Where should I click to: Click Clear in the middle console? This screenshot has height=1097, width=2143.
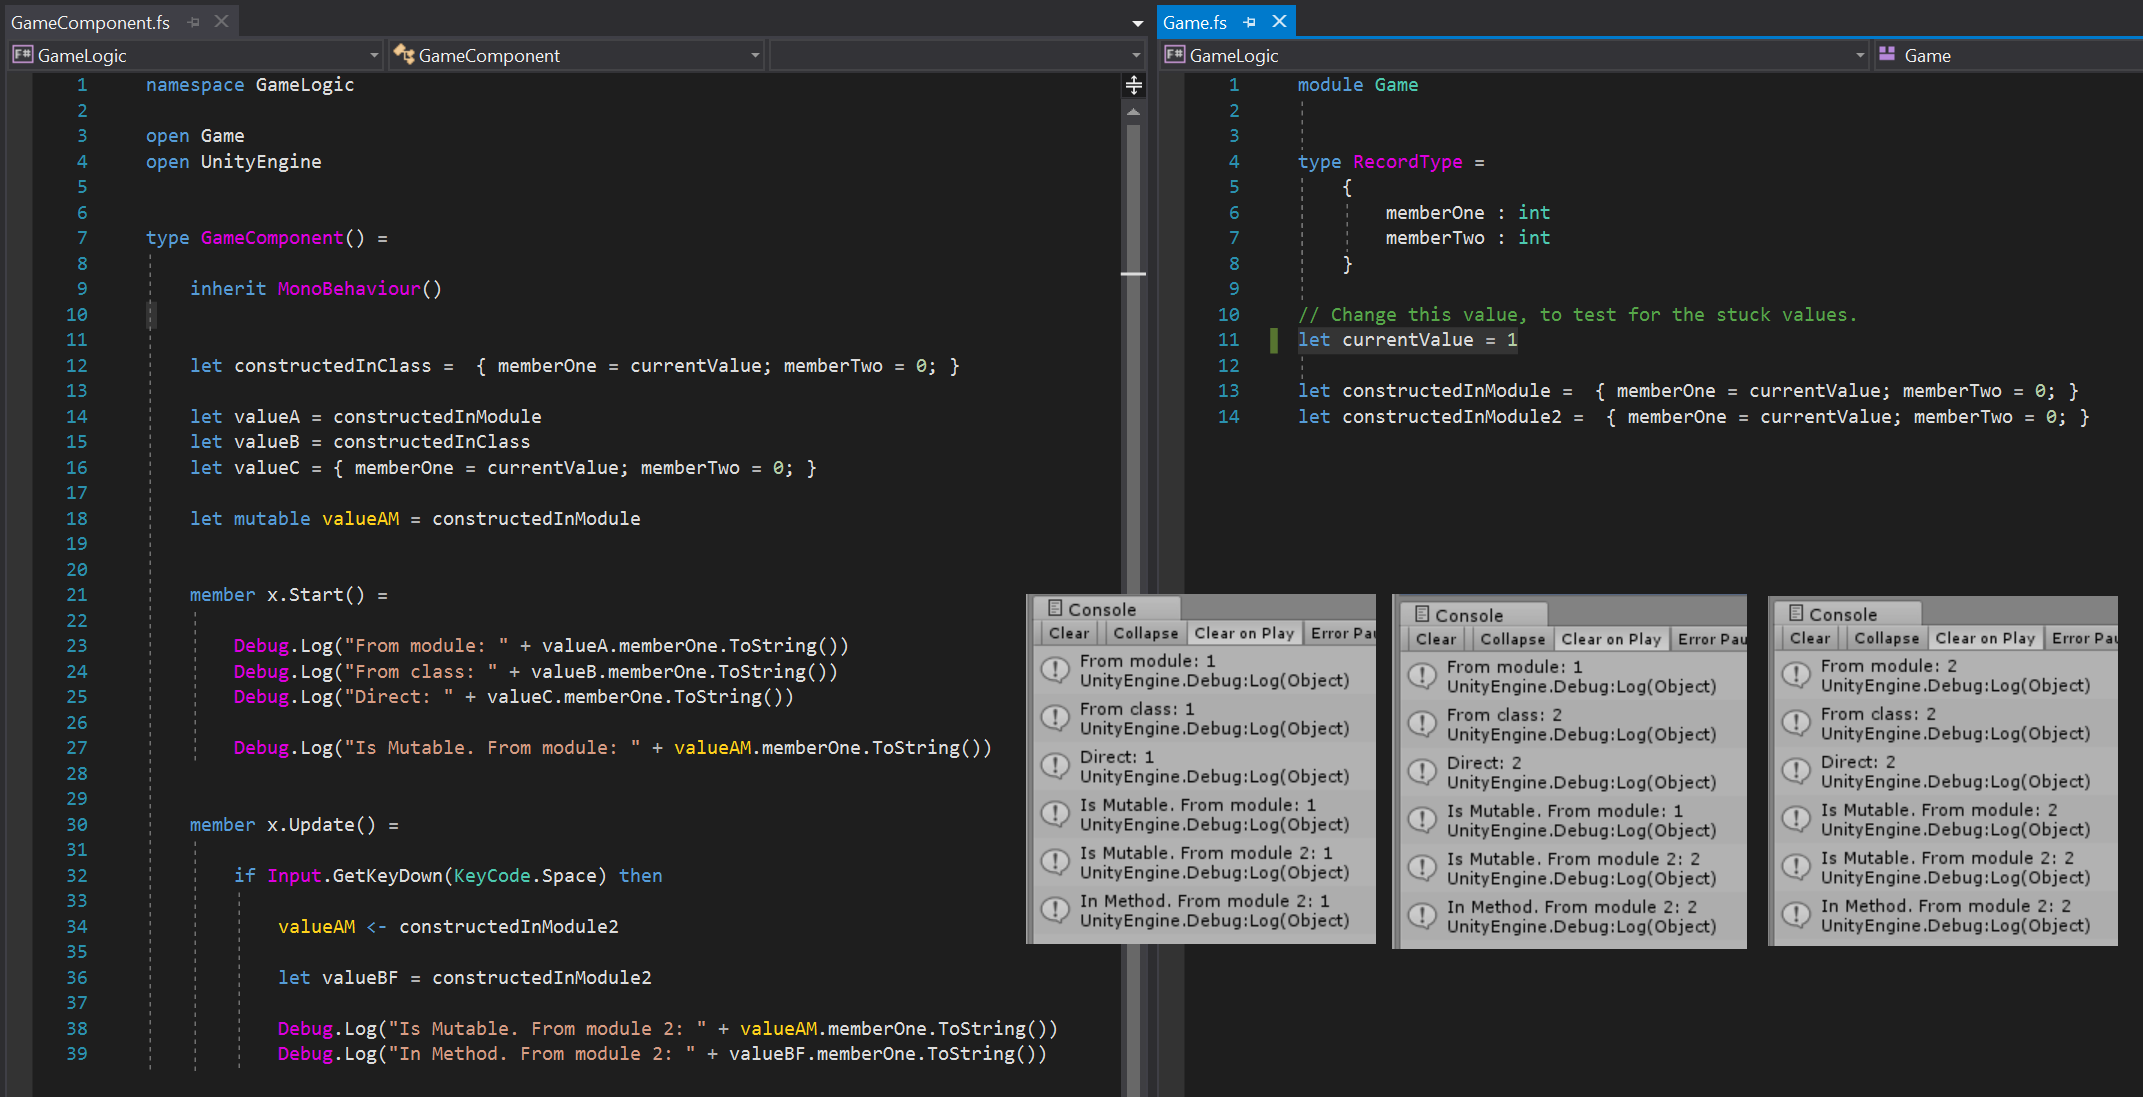1434,639
